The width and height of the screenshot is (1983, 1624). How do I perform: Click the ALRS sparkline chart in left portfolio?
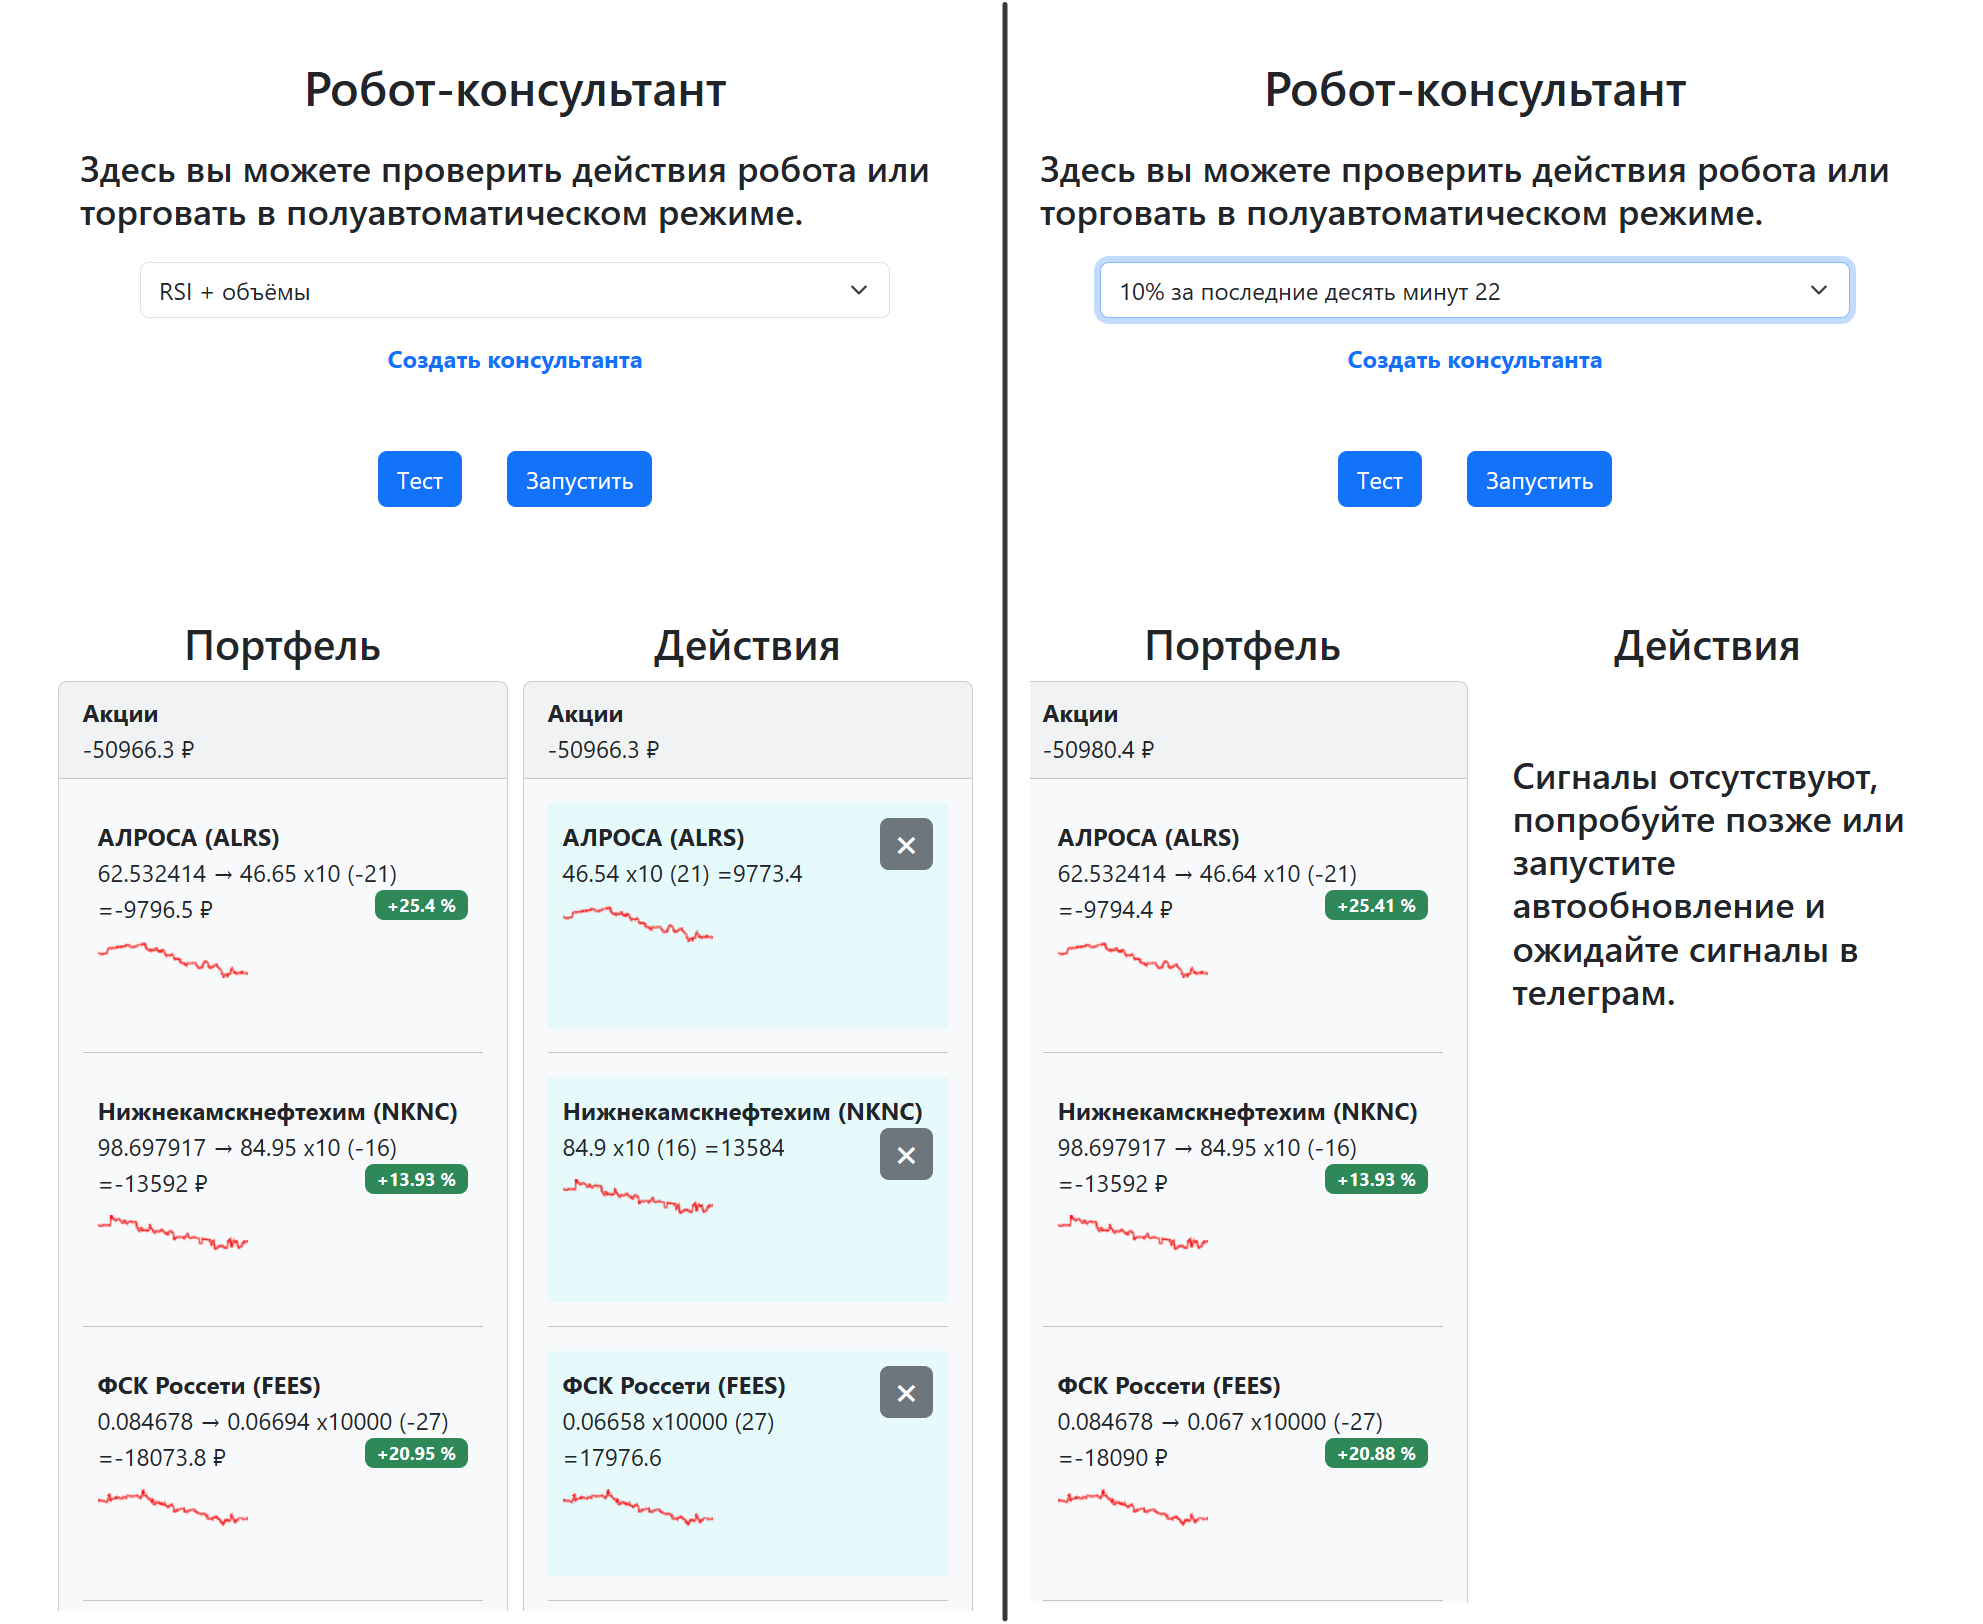pos(173,960)
